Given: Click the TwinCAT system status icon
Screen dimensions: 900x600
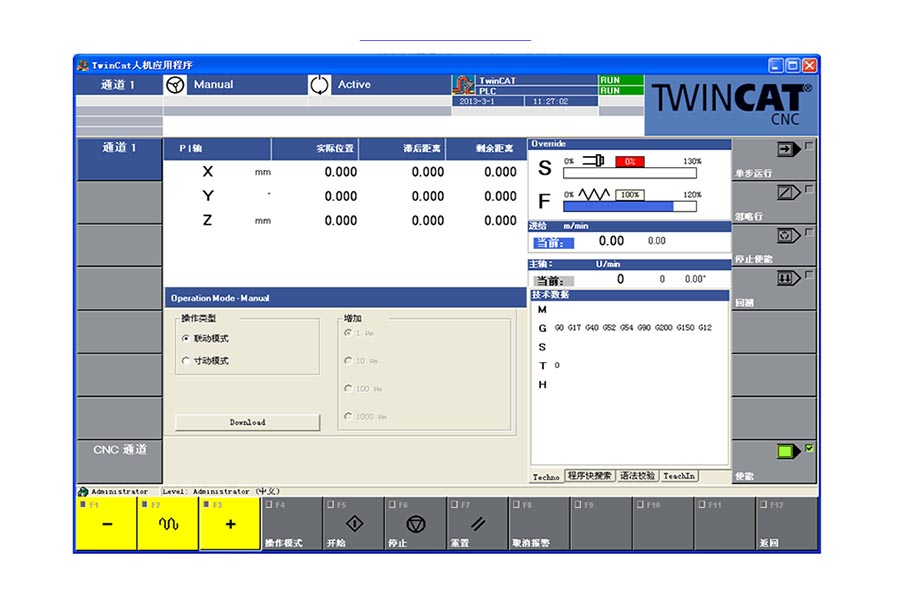Looking at the screenshot, I should (463, 86).
